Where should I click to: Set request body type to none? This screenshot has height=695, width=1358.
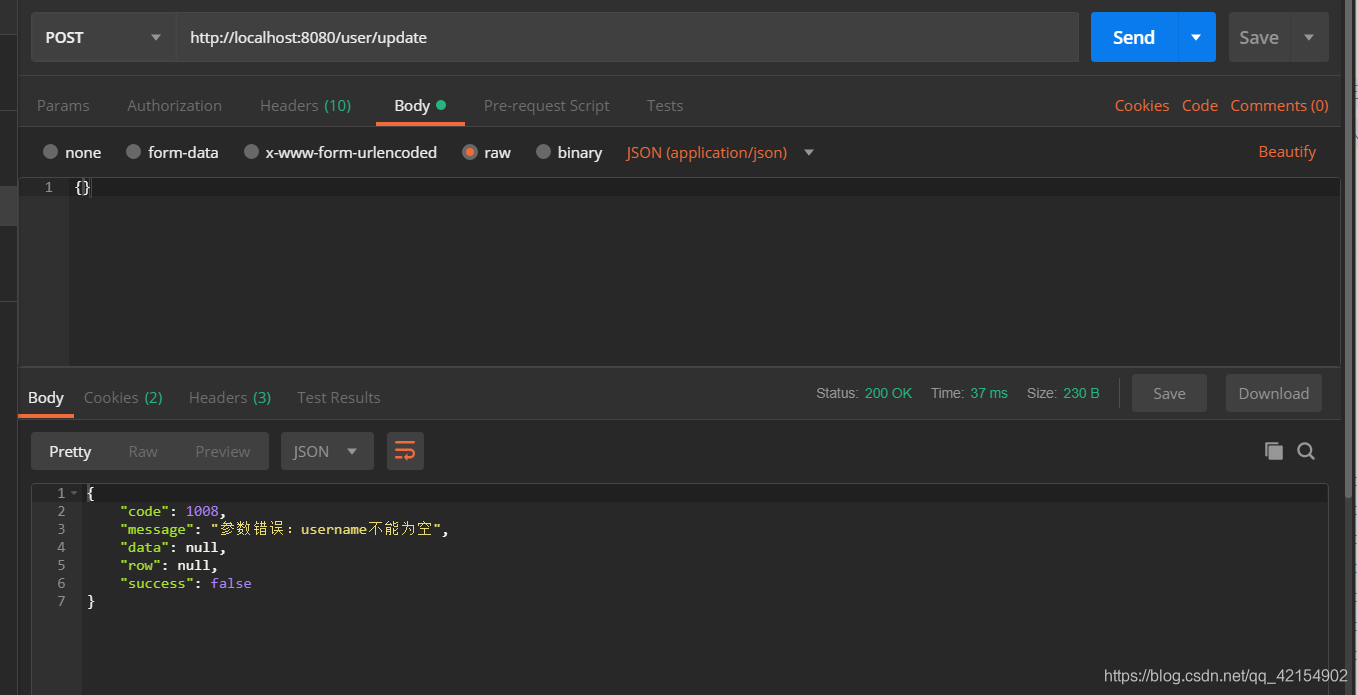click(72, 152)
